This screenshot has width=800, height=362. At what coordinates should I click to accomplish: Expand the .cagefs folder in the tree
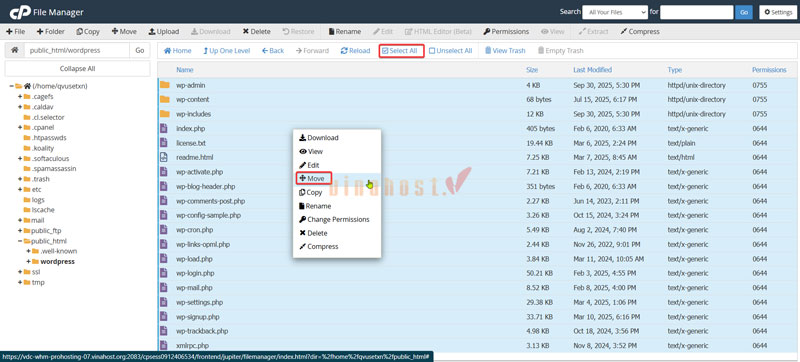click(x=20, y=96)
